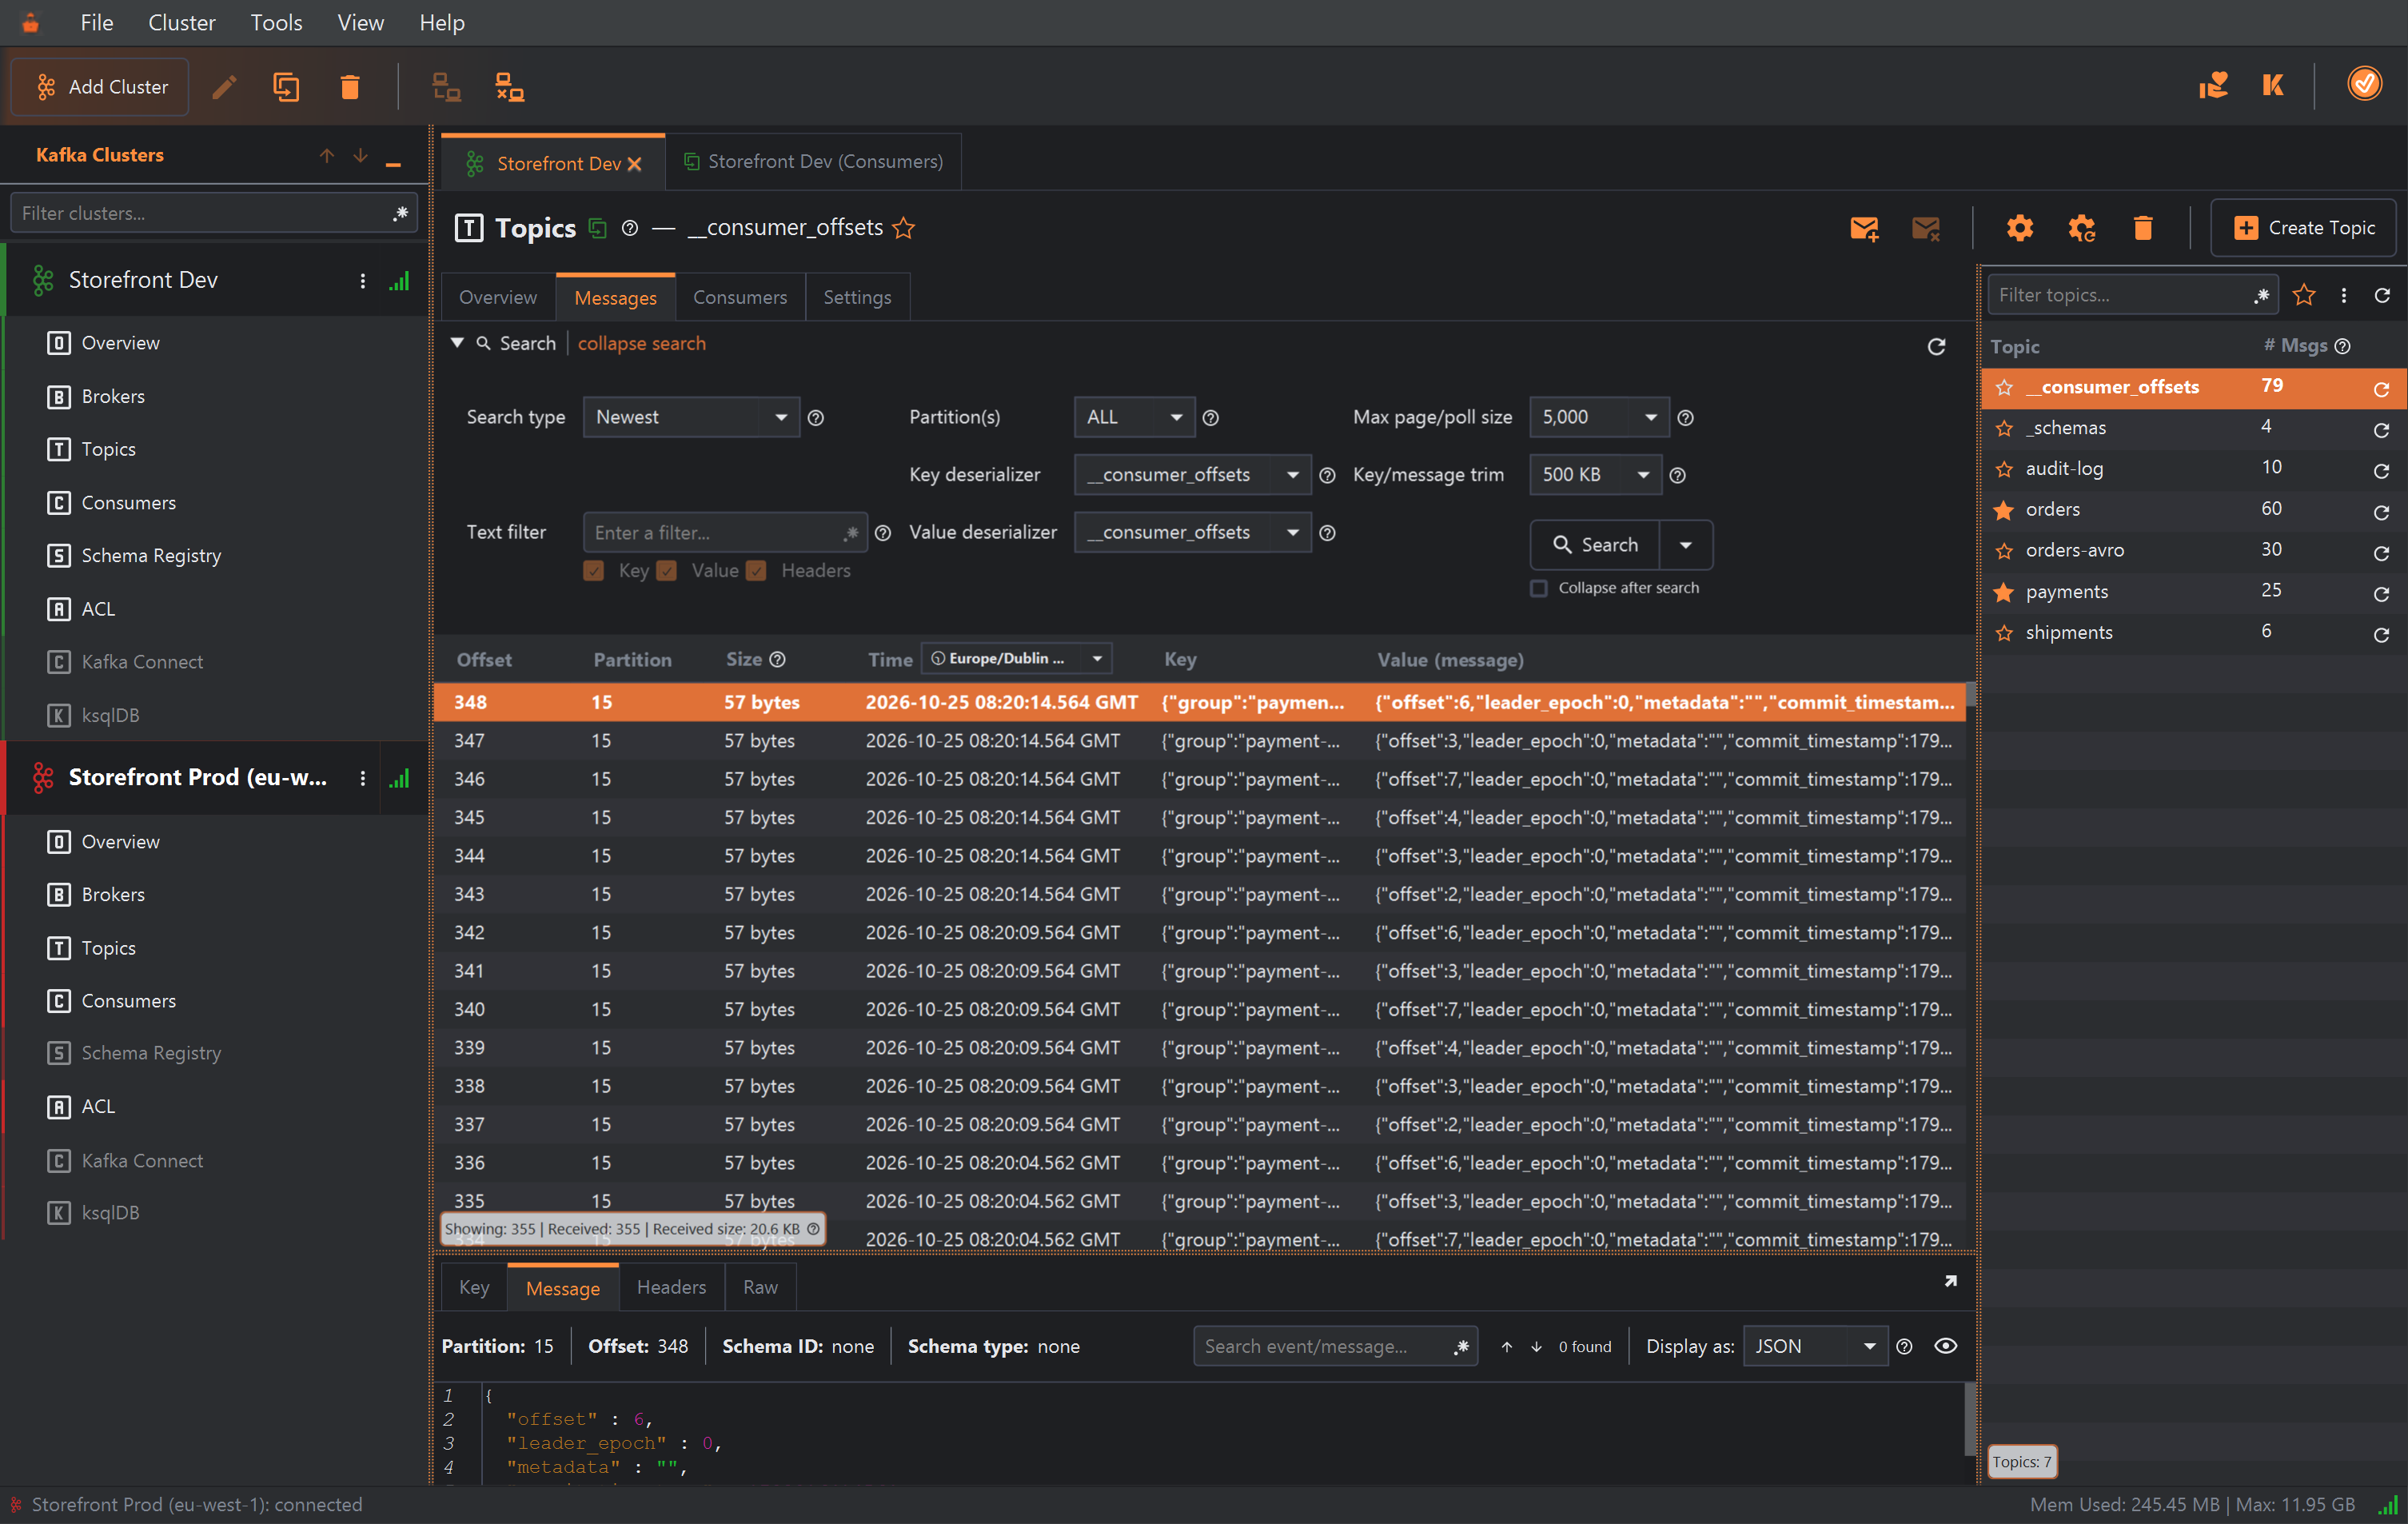Click the collapse search link

641,343
